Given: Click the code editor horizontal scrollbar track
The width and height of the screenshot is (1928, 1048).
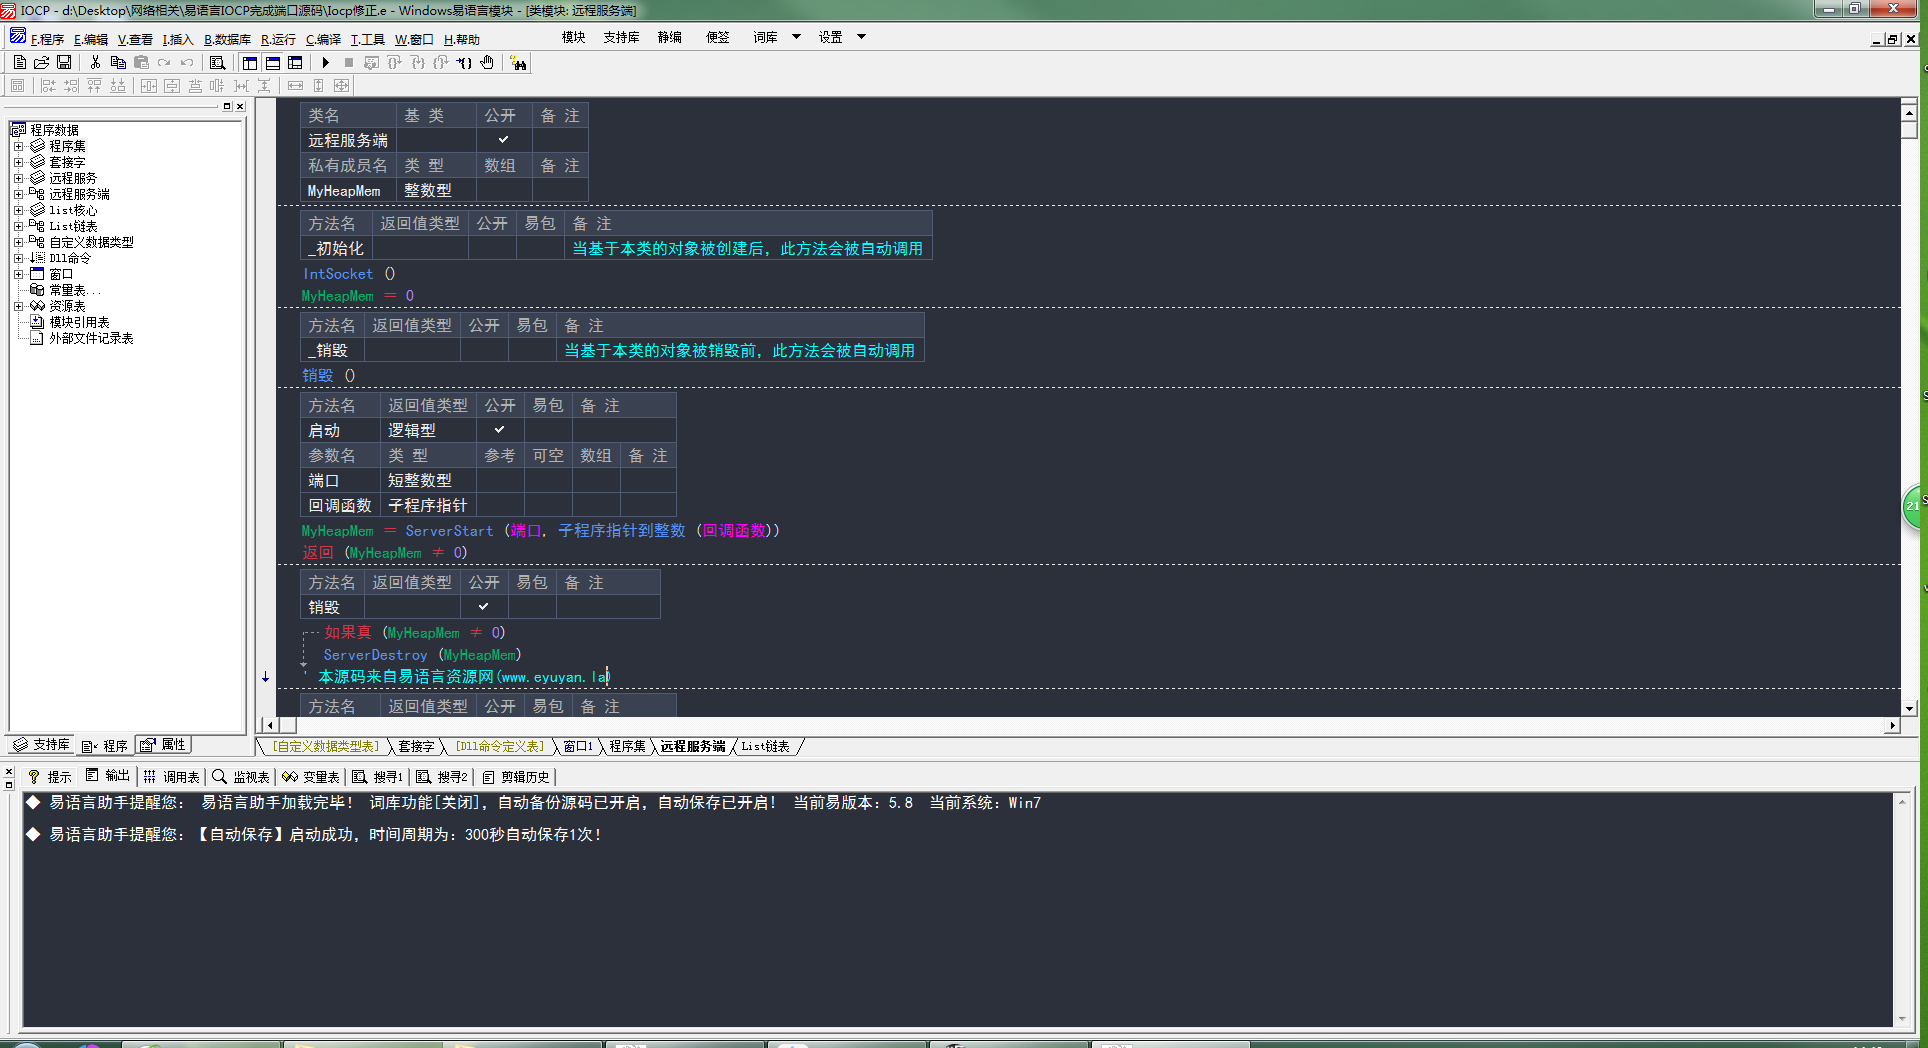Looking at the screenshot, I should coord(1090,725).
